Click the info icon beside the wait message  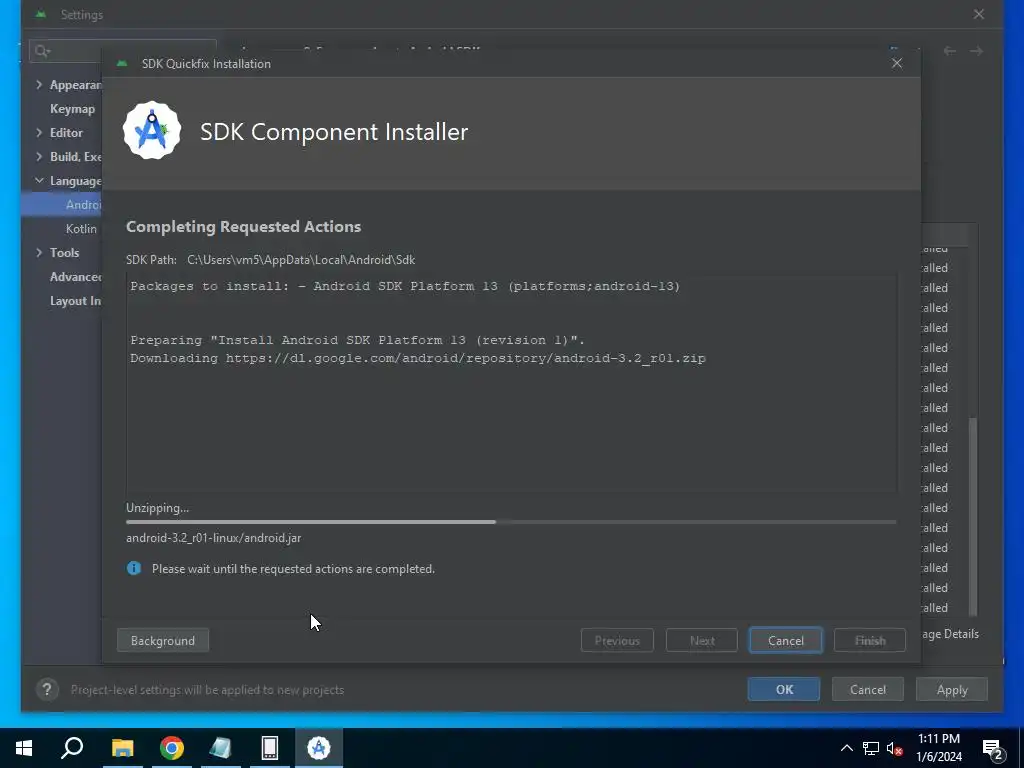click(x=134, y=568)
